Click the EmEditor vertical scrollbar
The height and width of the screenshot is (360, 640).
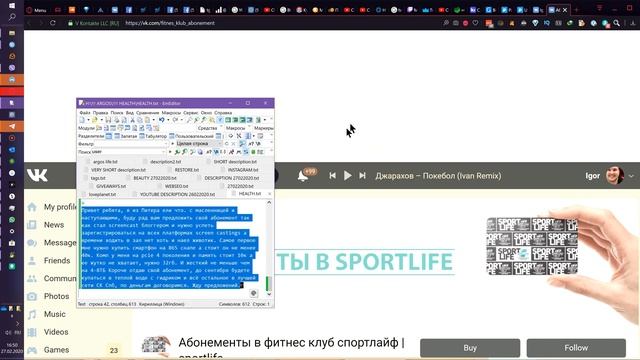click(x=269, y=248)
